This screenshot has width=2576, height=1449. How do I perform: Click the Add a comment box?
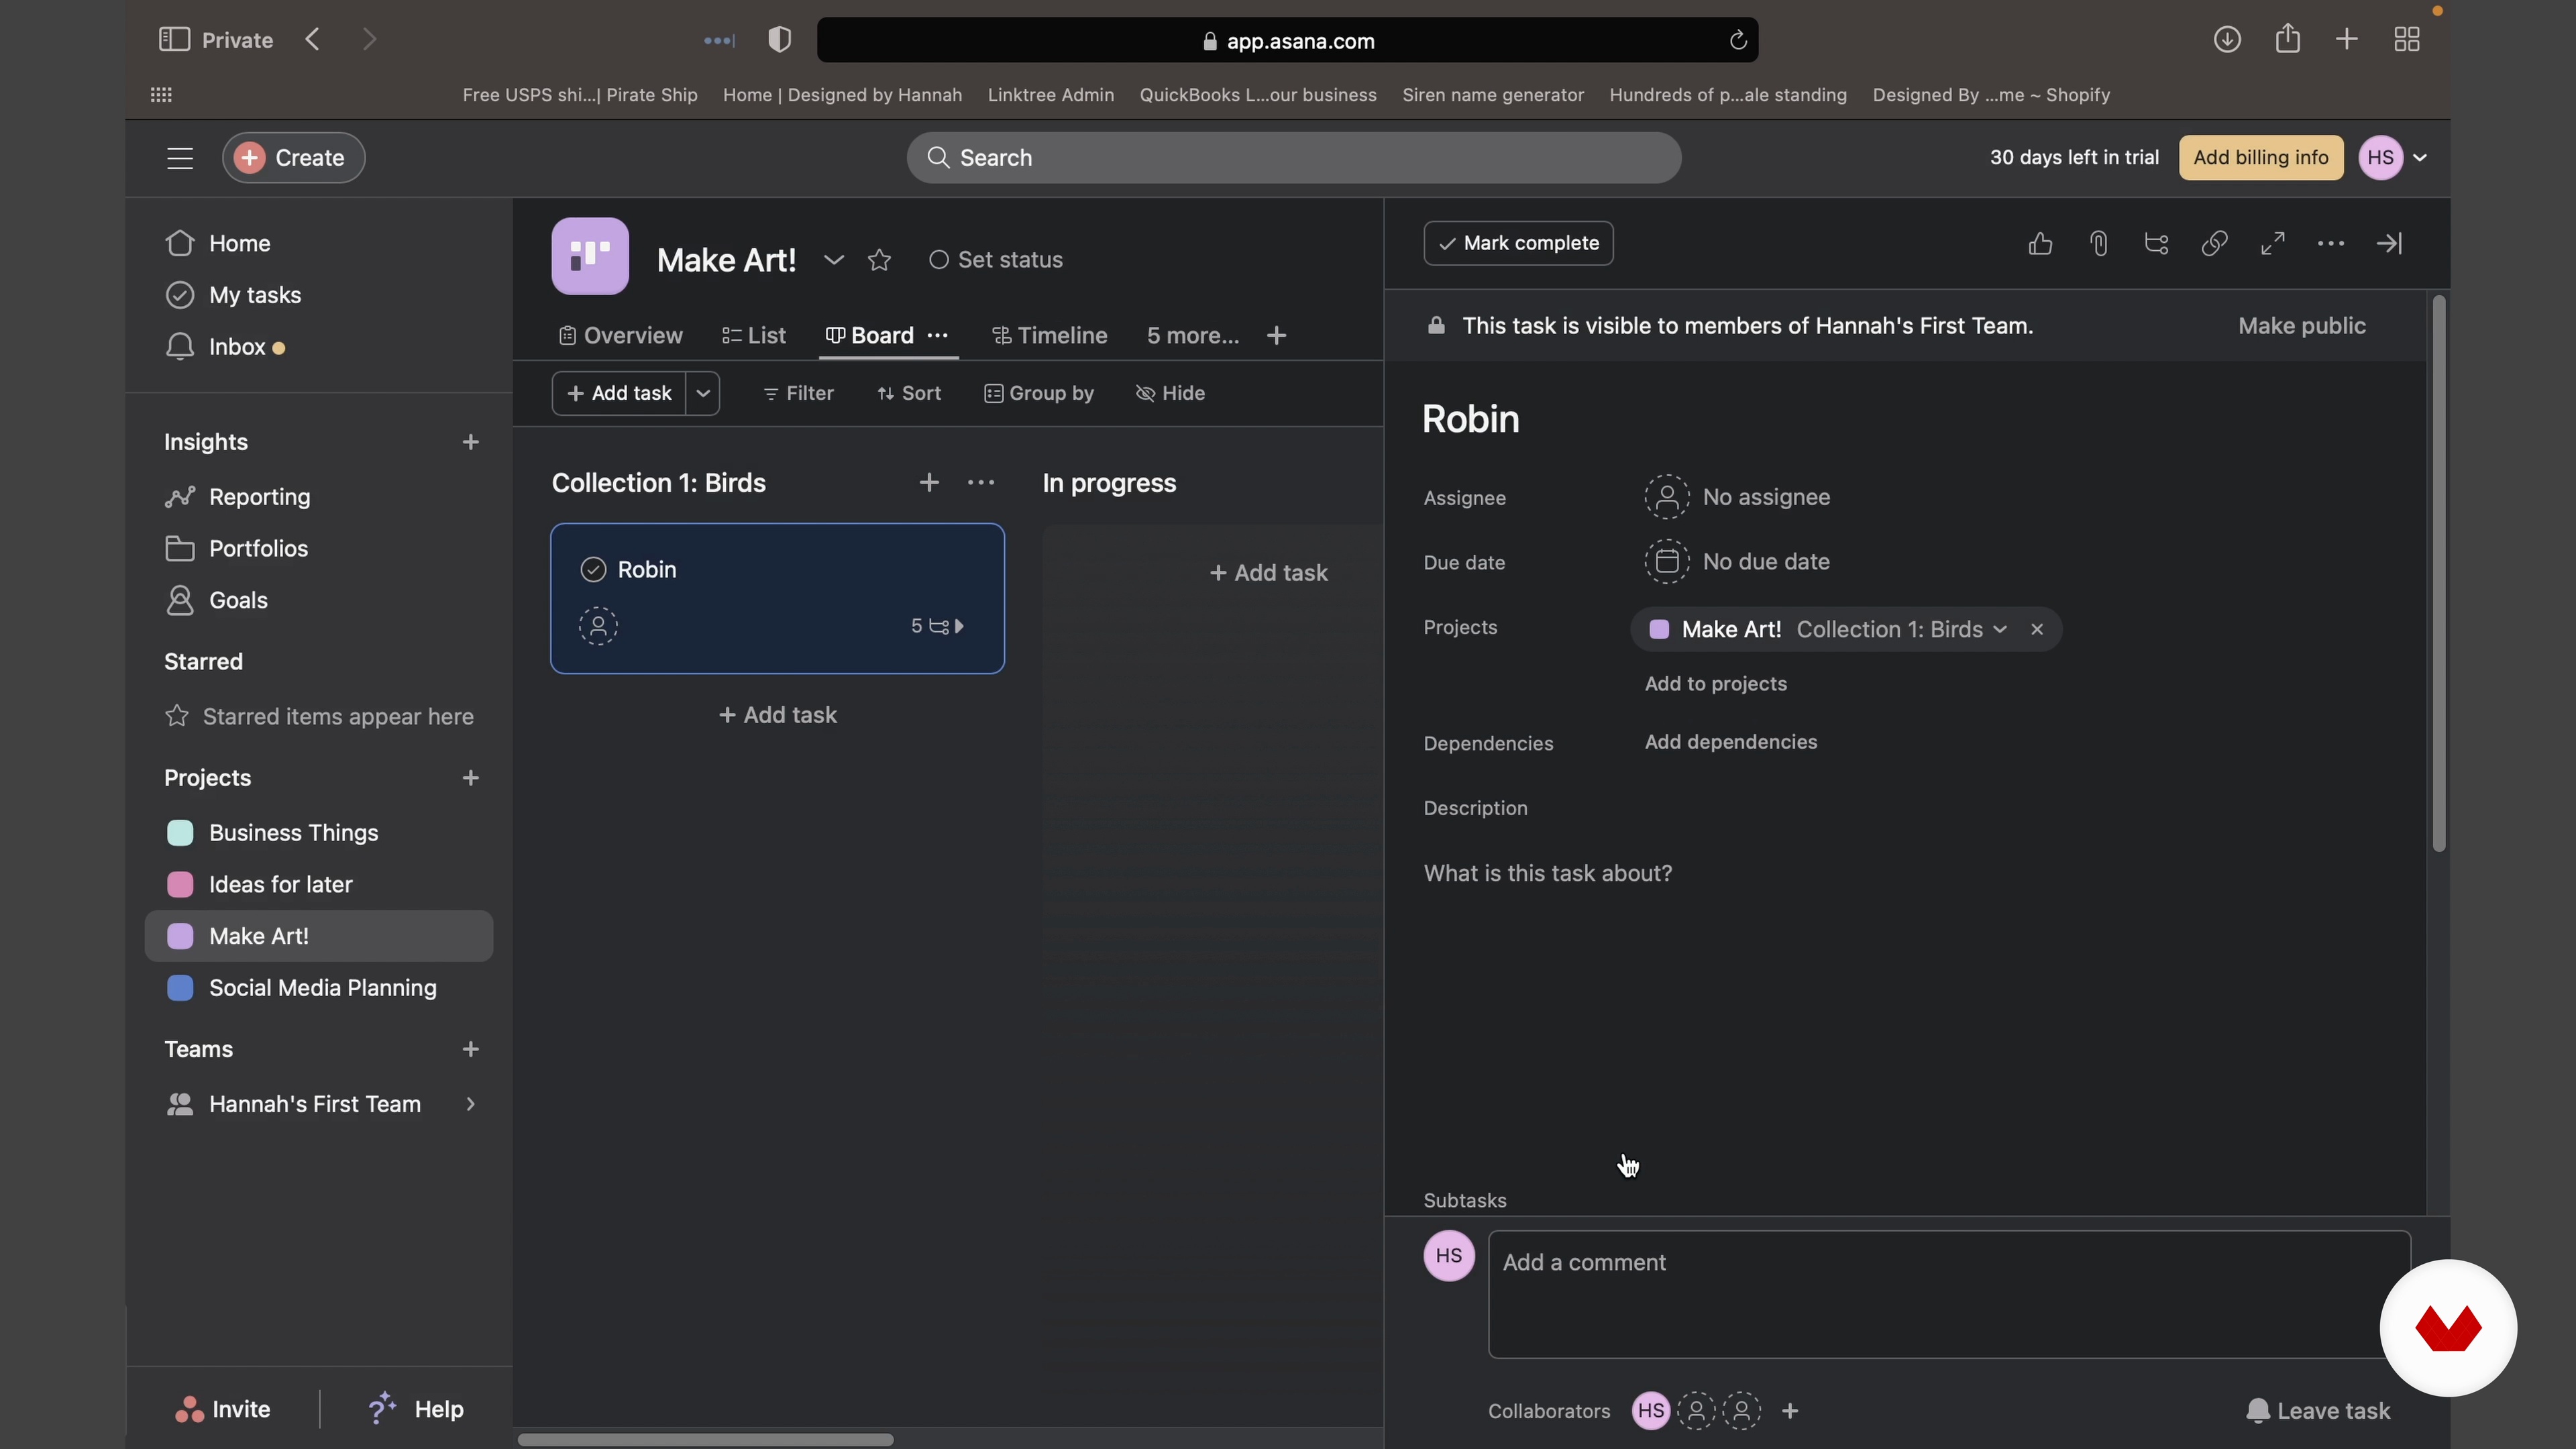click(x=1949, y=1294)
